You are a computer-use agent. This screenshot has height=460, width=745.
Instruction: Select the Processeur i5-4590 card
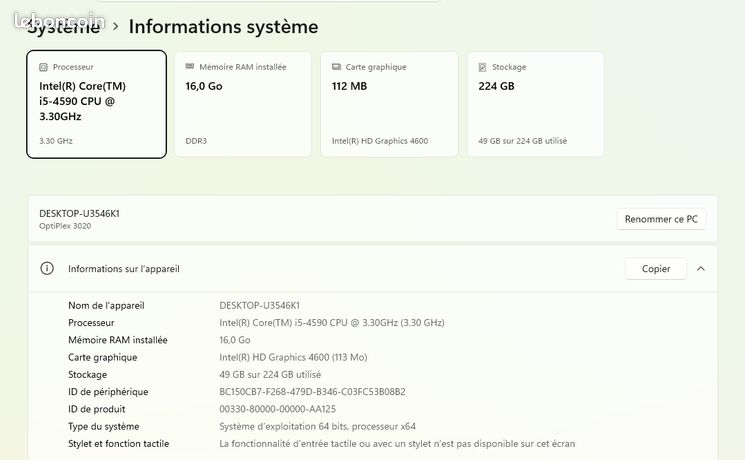click(96, 104)
